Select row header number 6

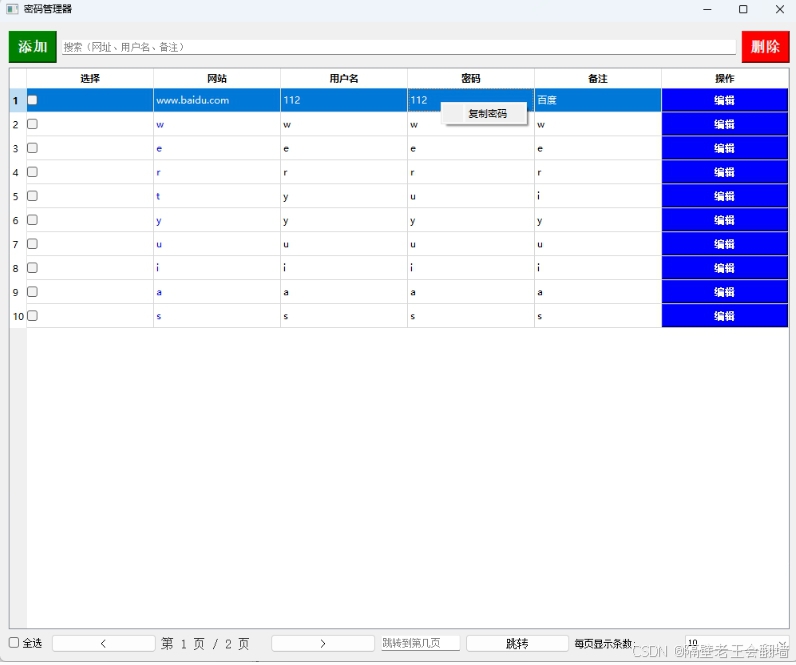18,220
